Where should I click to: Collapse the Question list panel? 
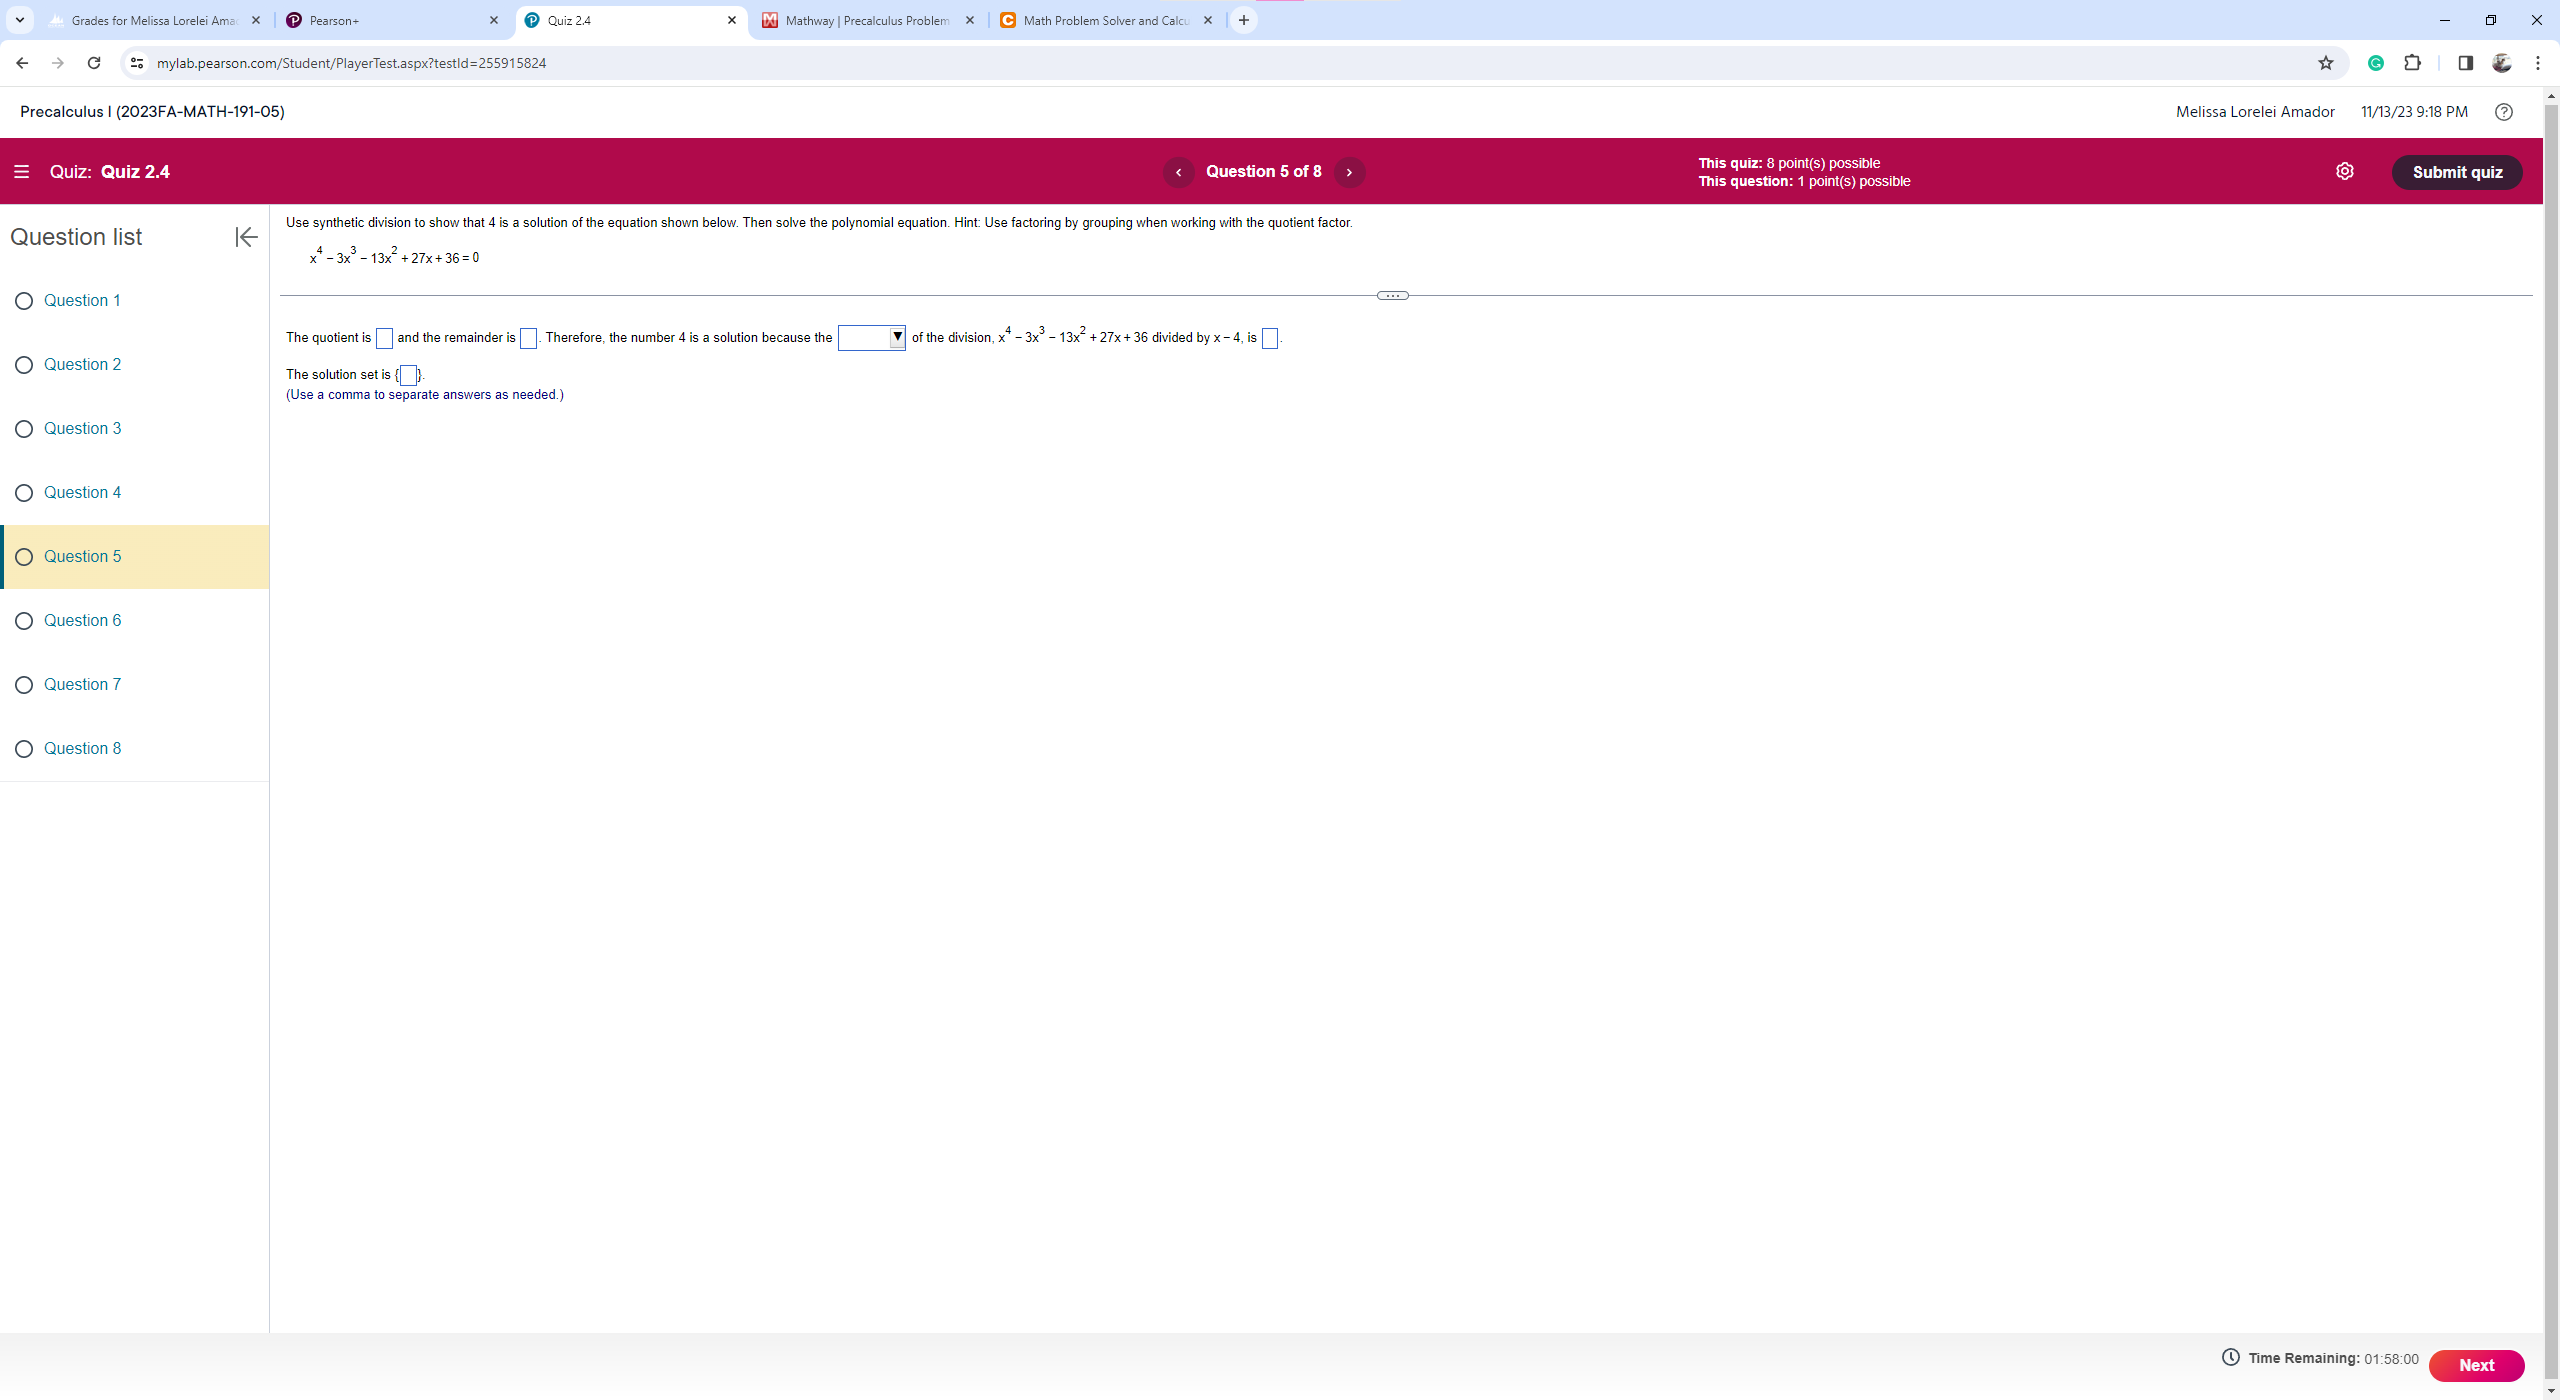[246, 237]
